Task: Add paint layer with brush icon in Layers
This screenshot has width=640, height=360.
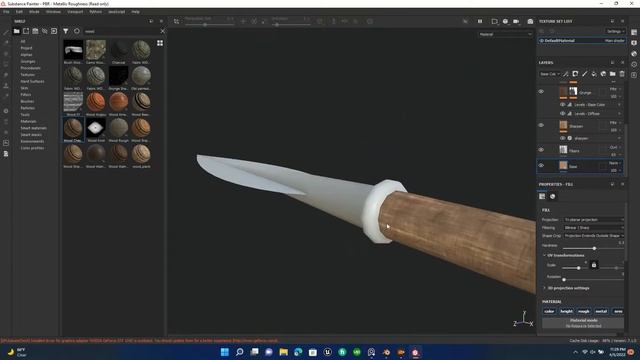Action: (x=584, y=74)
